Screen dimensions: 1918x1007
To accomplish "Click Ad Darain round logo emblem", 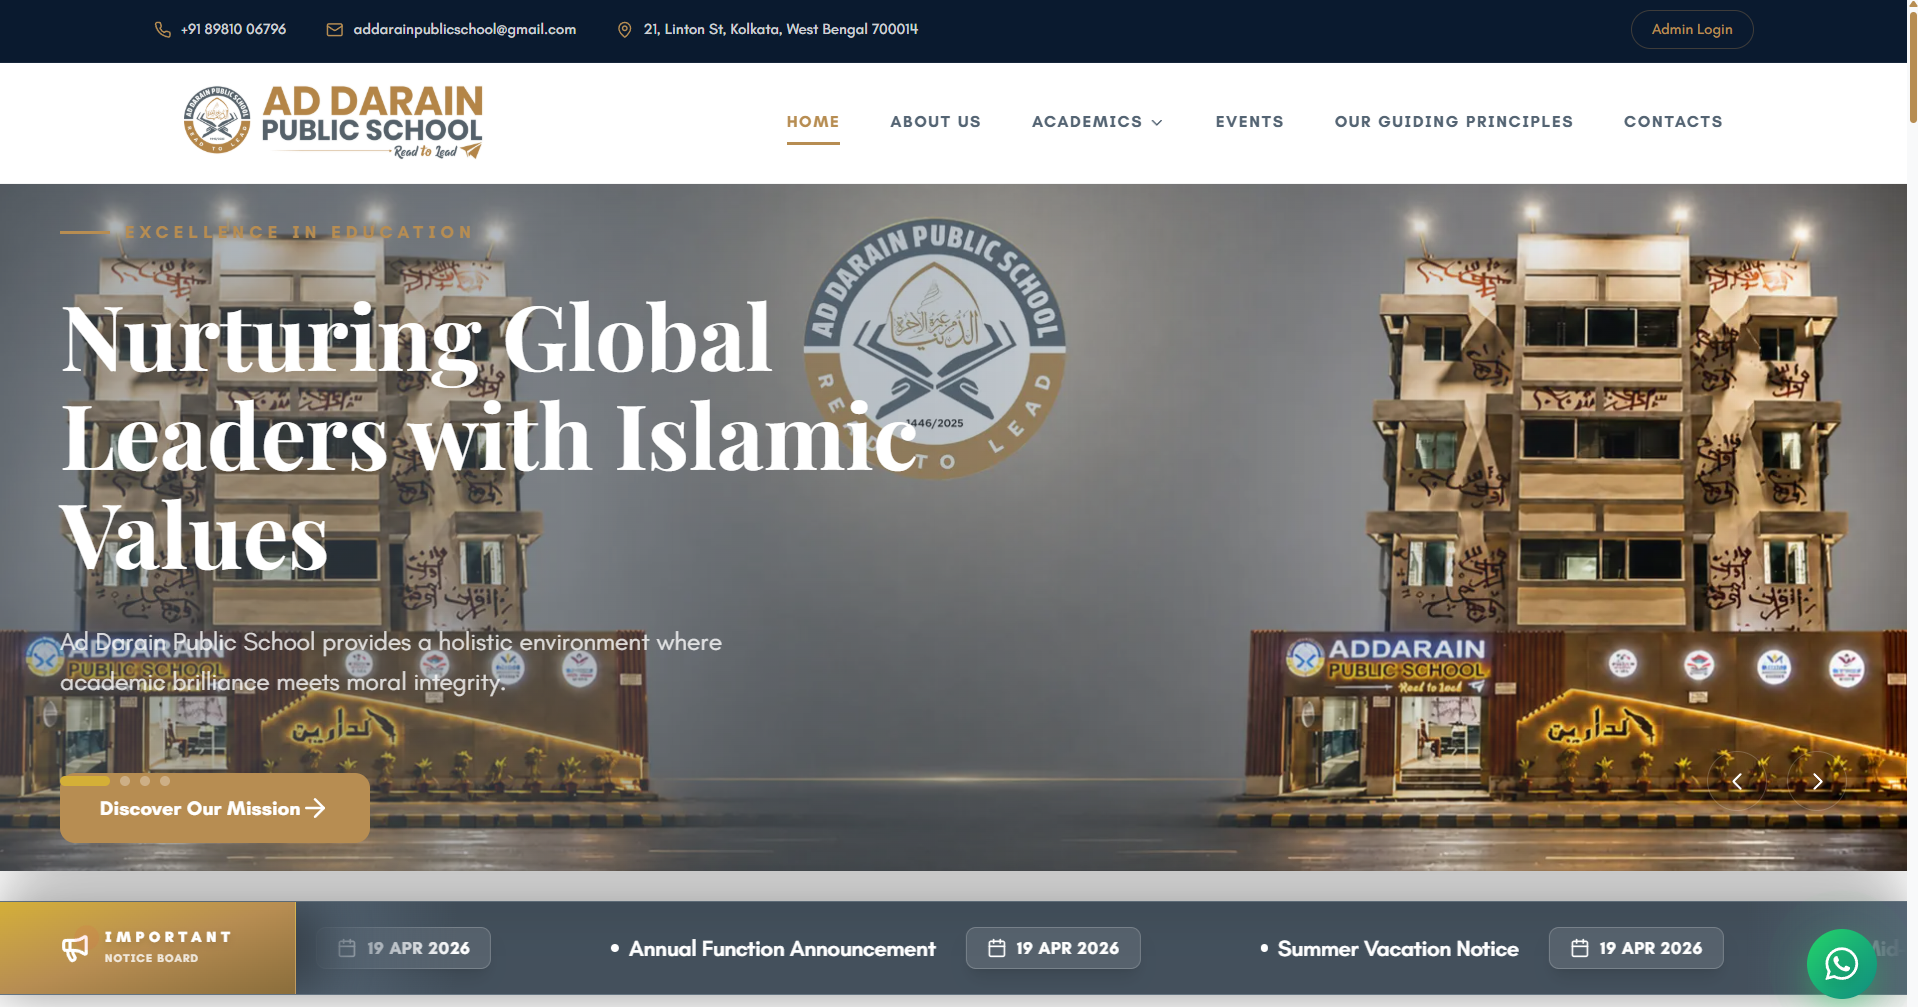I will coord(217,120).
